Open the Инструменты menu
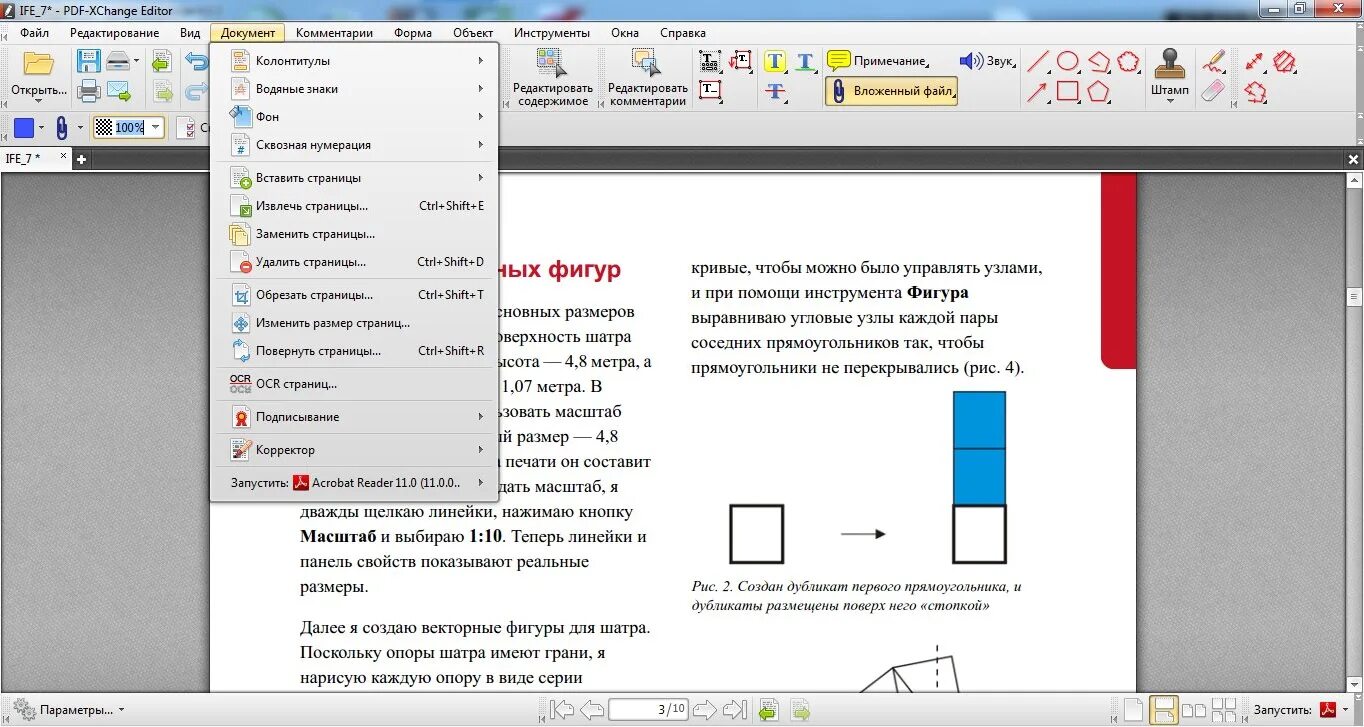Viewport: 1364px width, 727px height. click(552, 33)
